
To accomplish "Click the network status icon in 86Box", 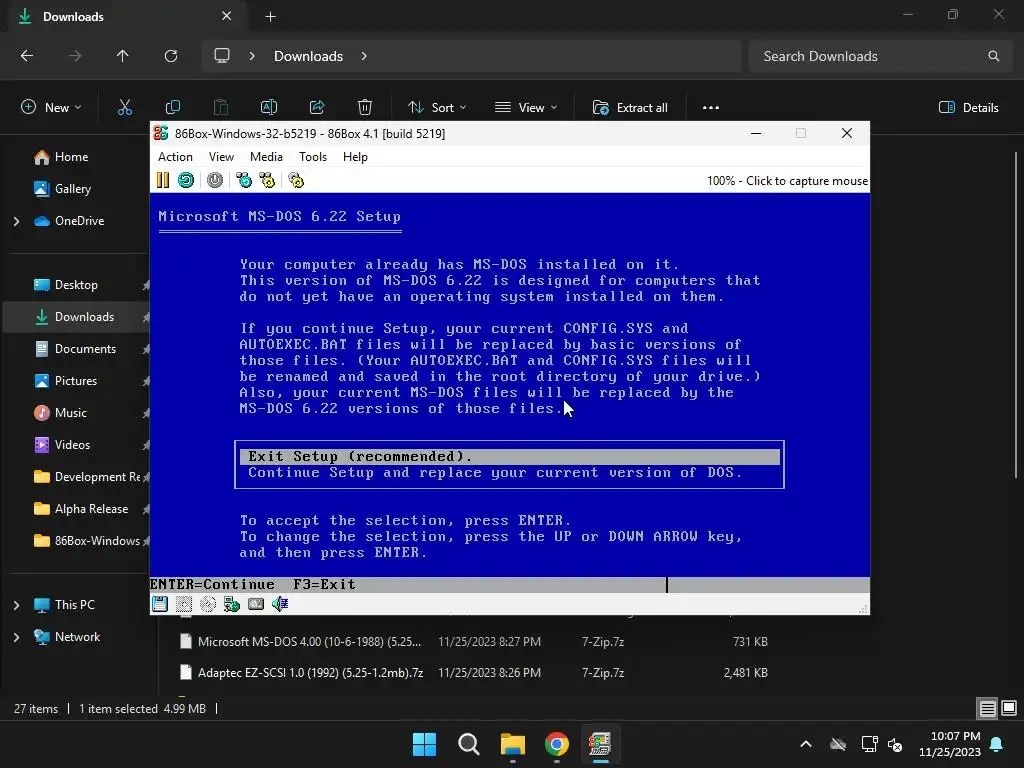I will (x=232, y=604).
